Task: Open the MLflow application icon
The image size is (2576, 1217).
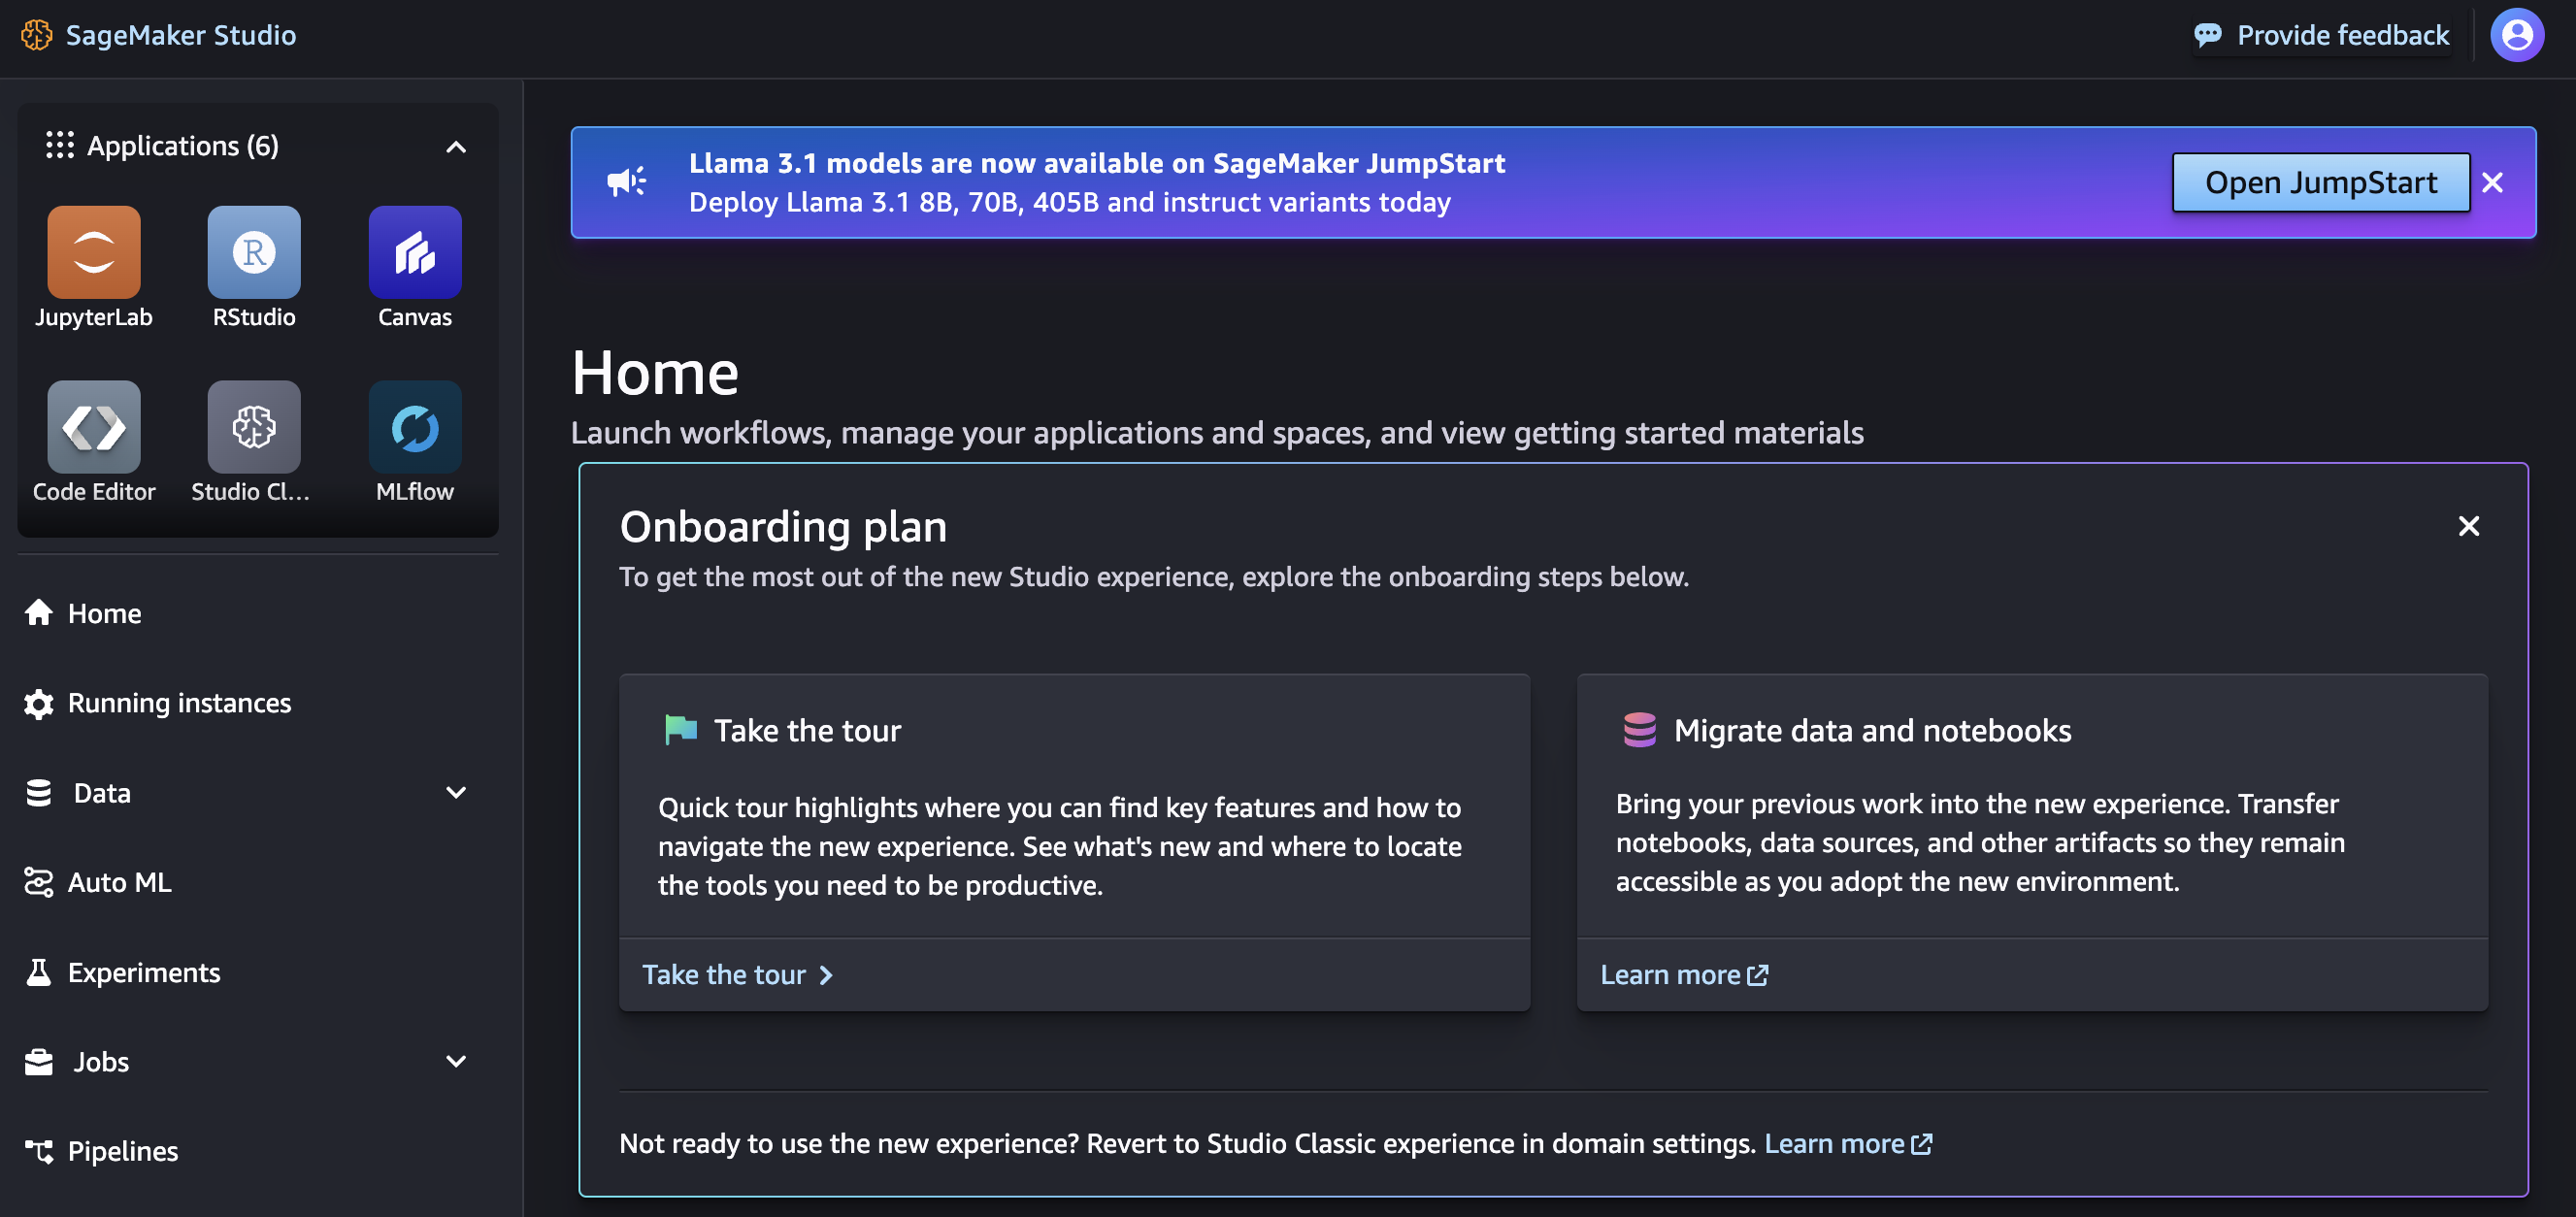Action: click(414, 427)
